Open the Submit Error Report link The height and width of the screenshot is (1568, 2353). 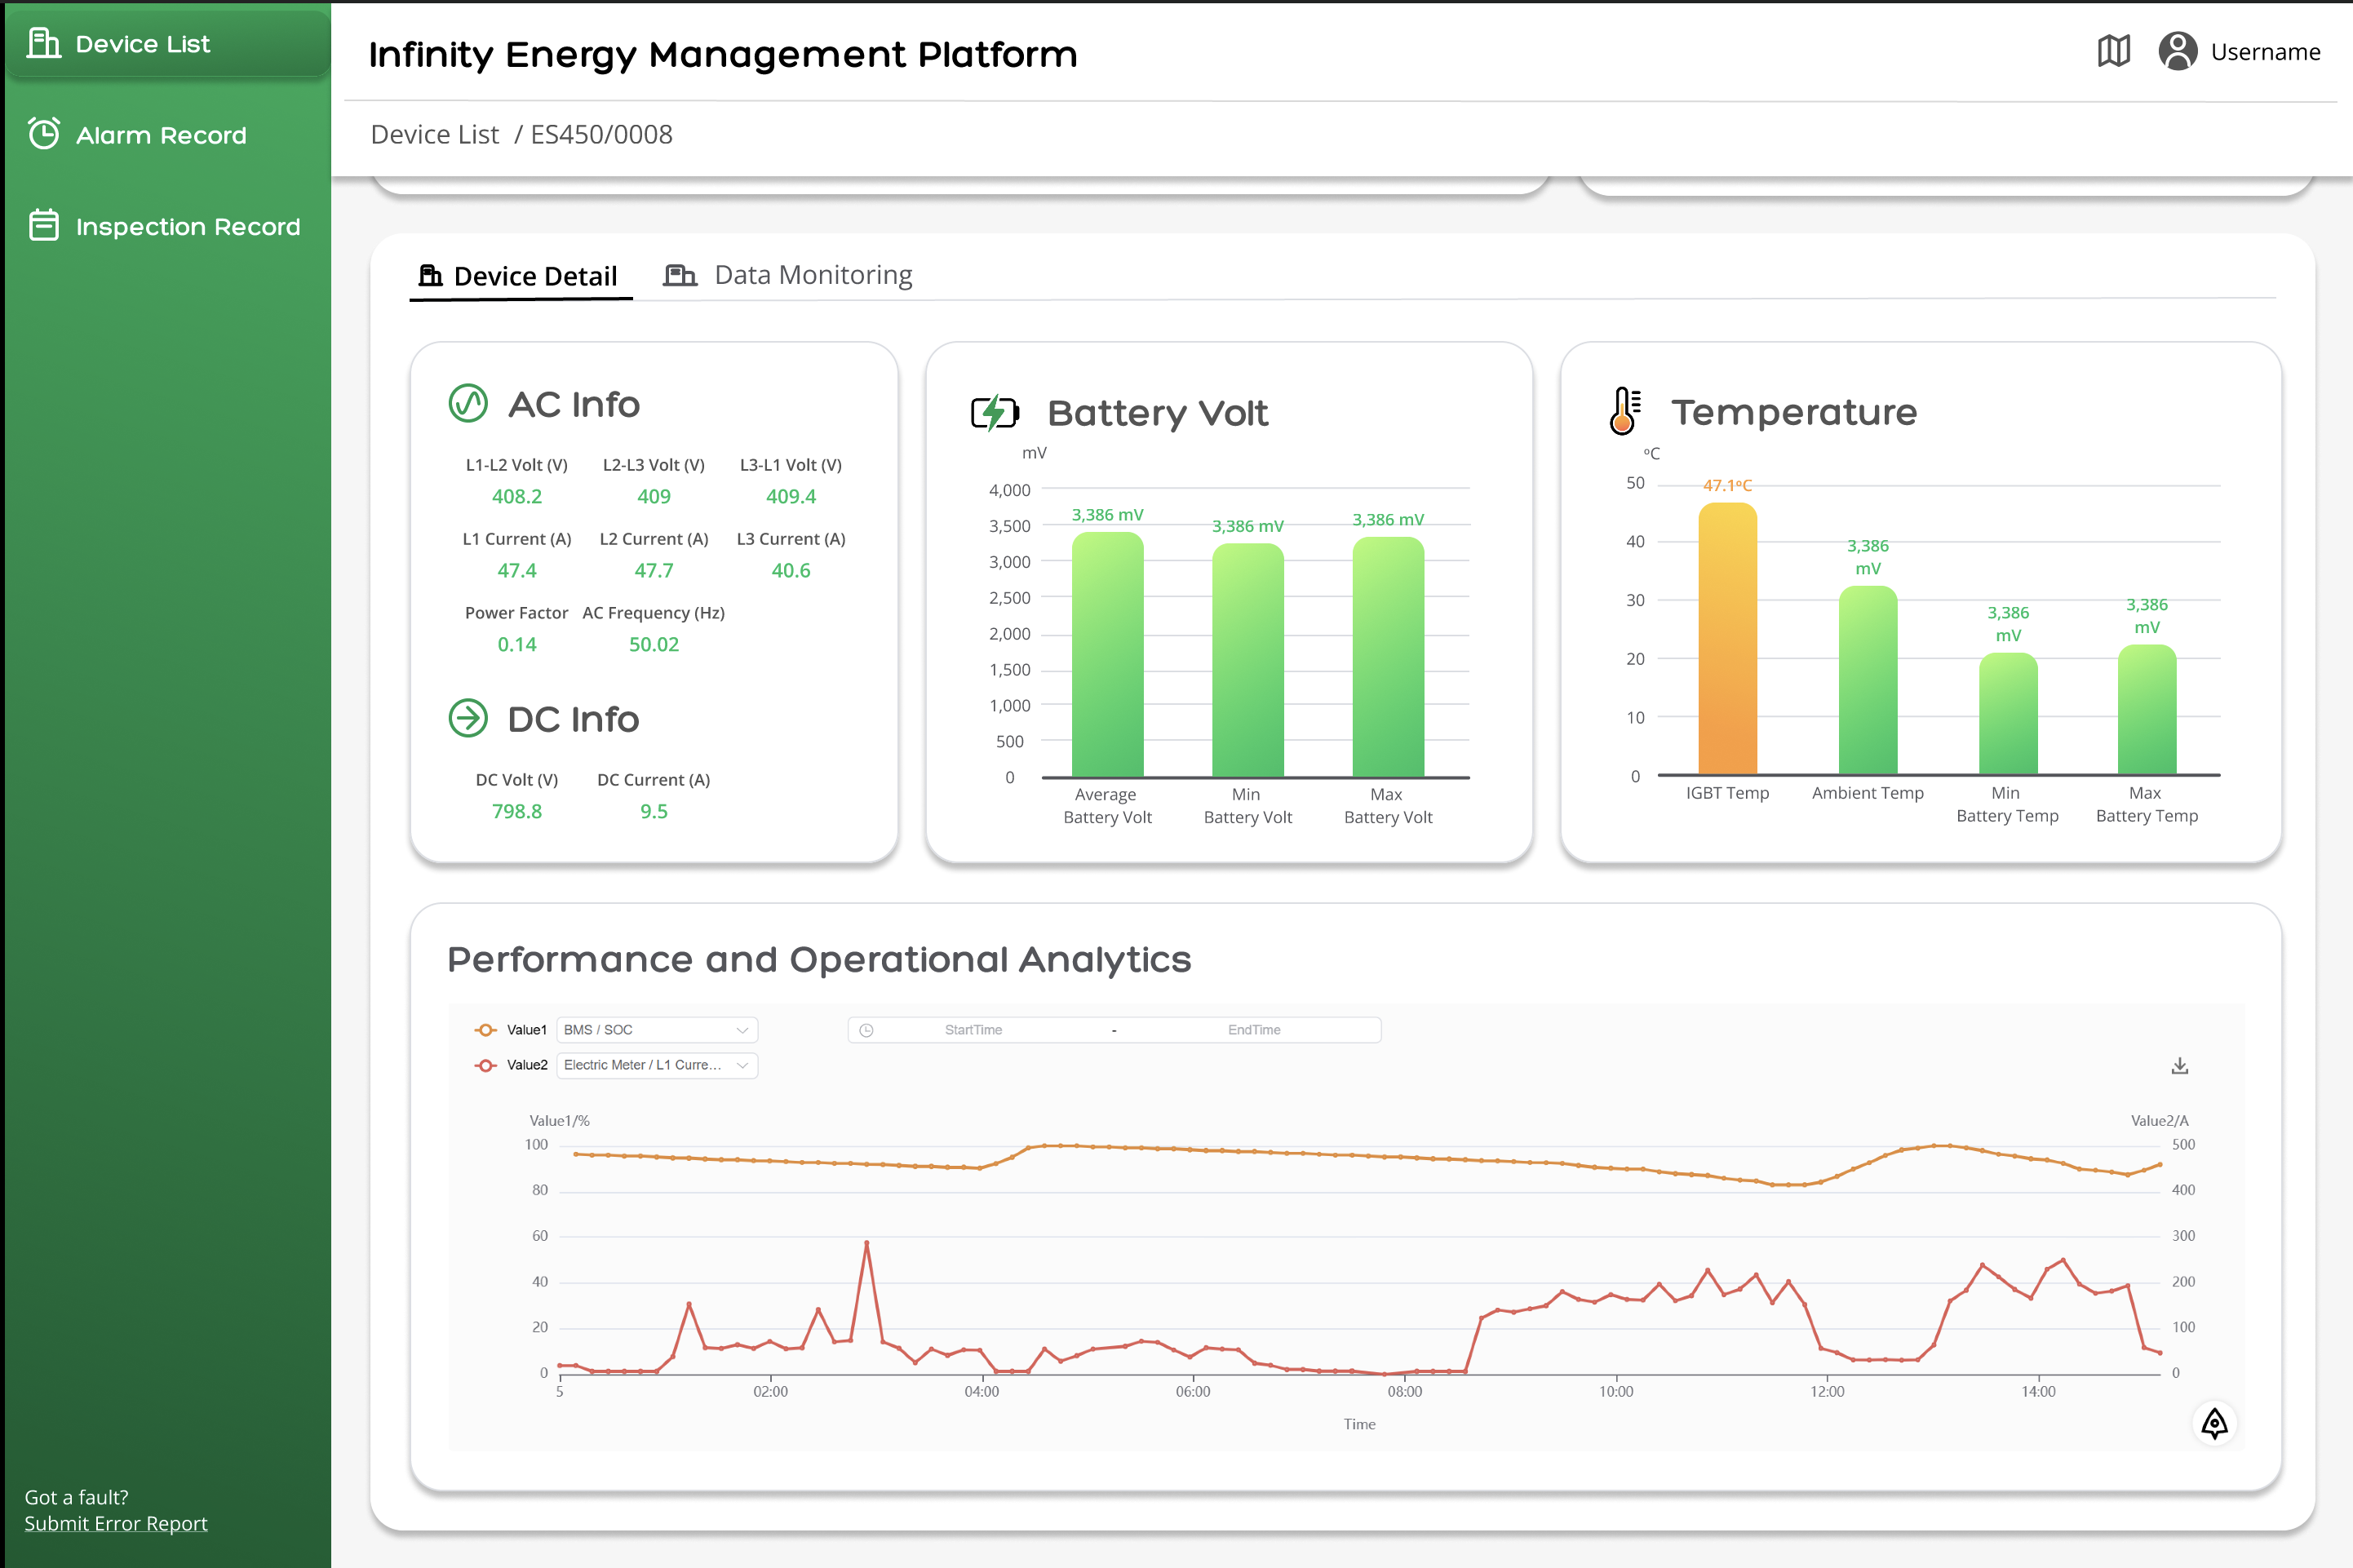[116, 1523]
